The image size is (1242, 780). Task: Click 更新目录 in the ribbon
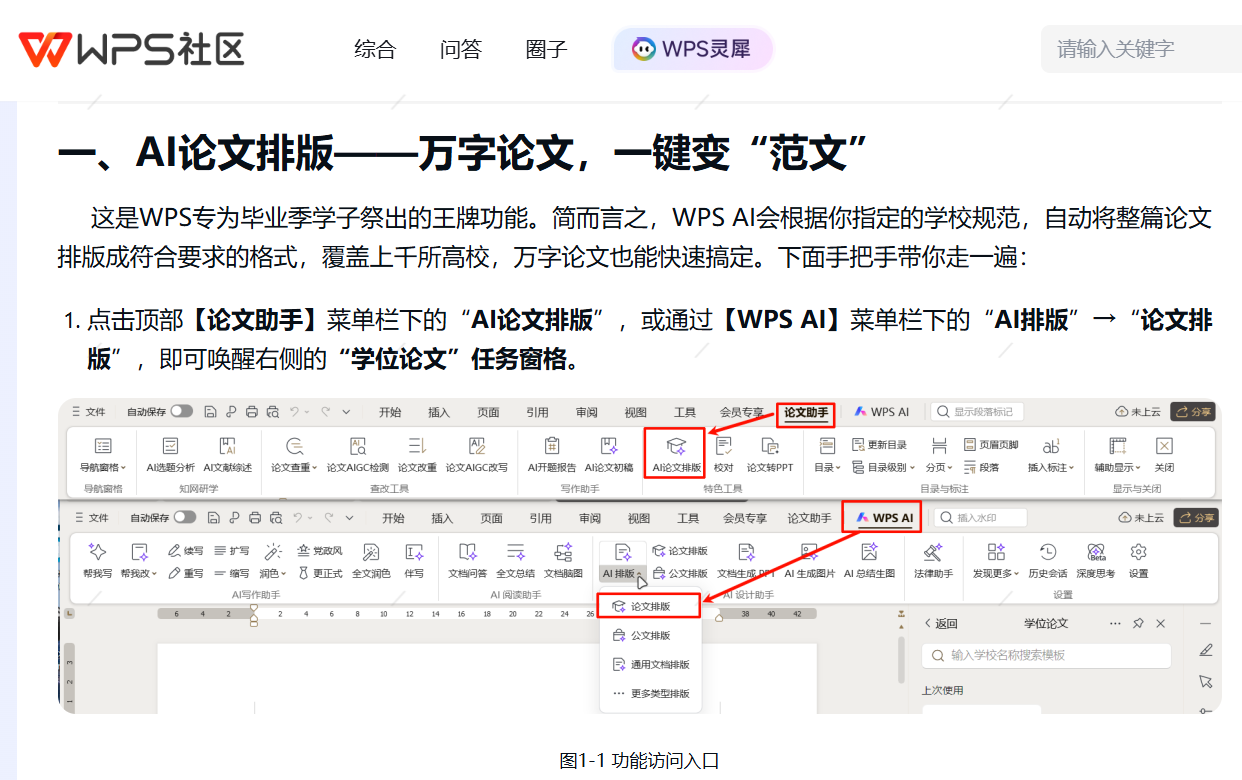(880, 444)
